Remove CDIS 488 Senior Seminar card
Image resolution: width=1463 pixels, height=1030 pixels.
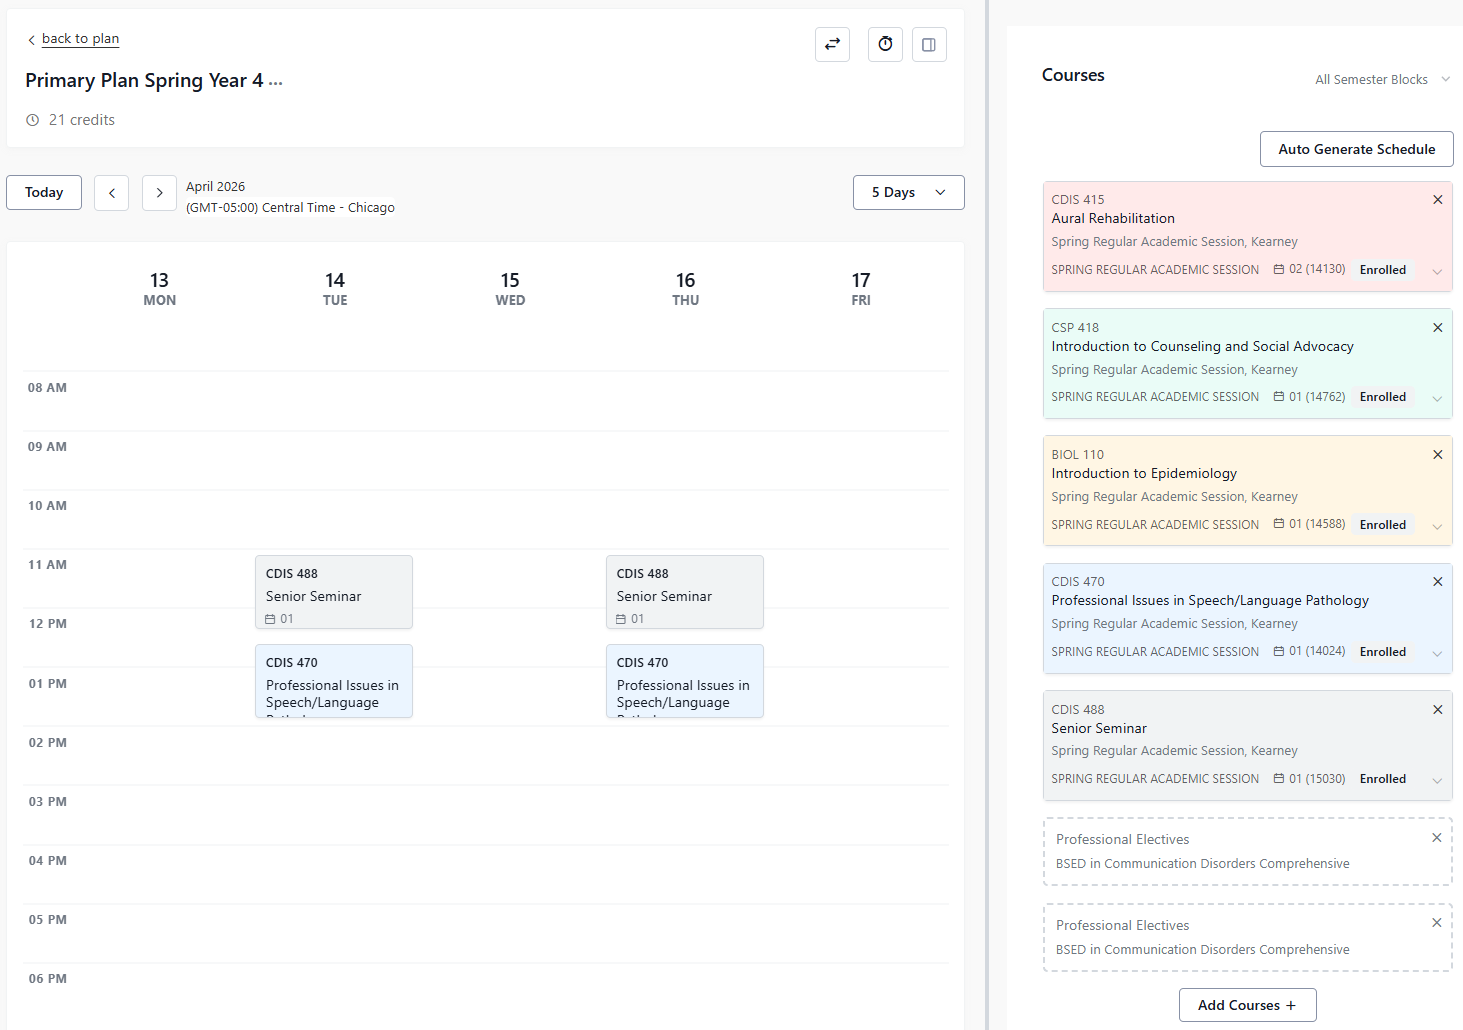tap(1437, 710)
